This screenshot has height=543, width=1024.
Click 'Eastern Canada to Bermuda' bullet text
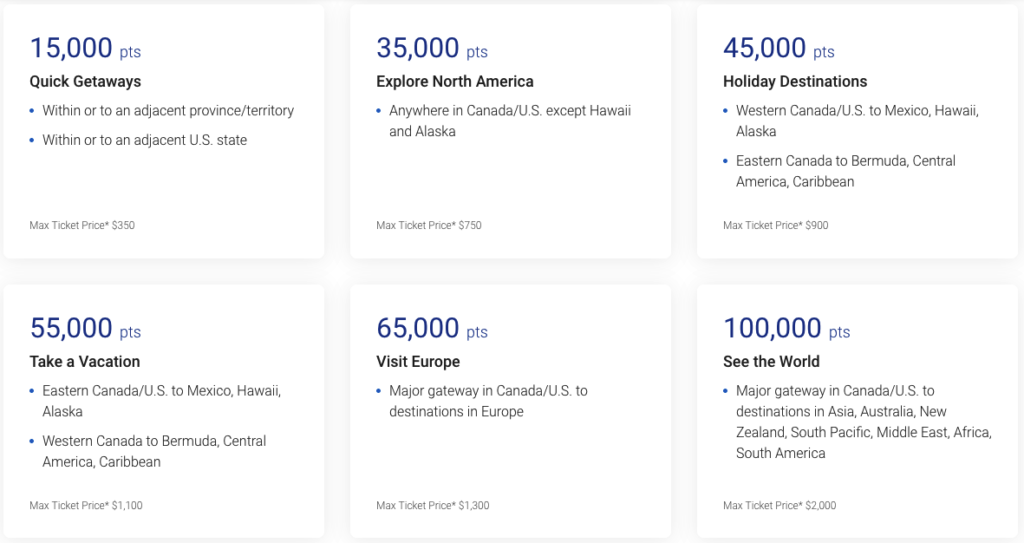click(846, 171)
